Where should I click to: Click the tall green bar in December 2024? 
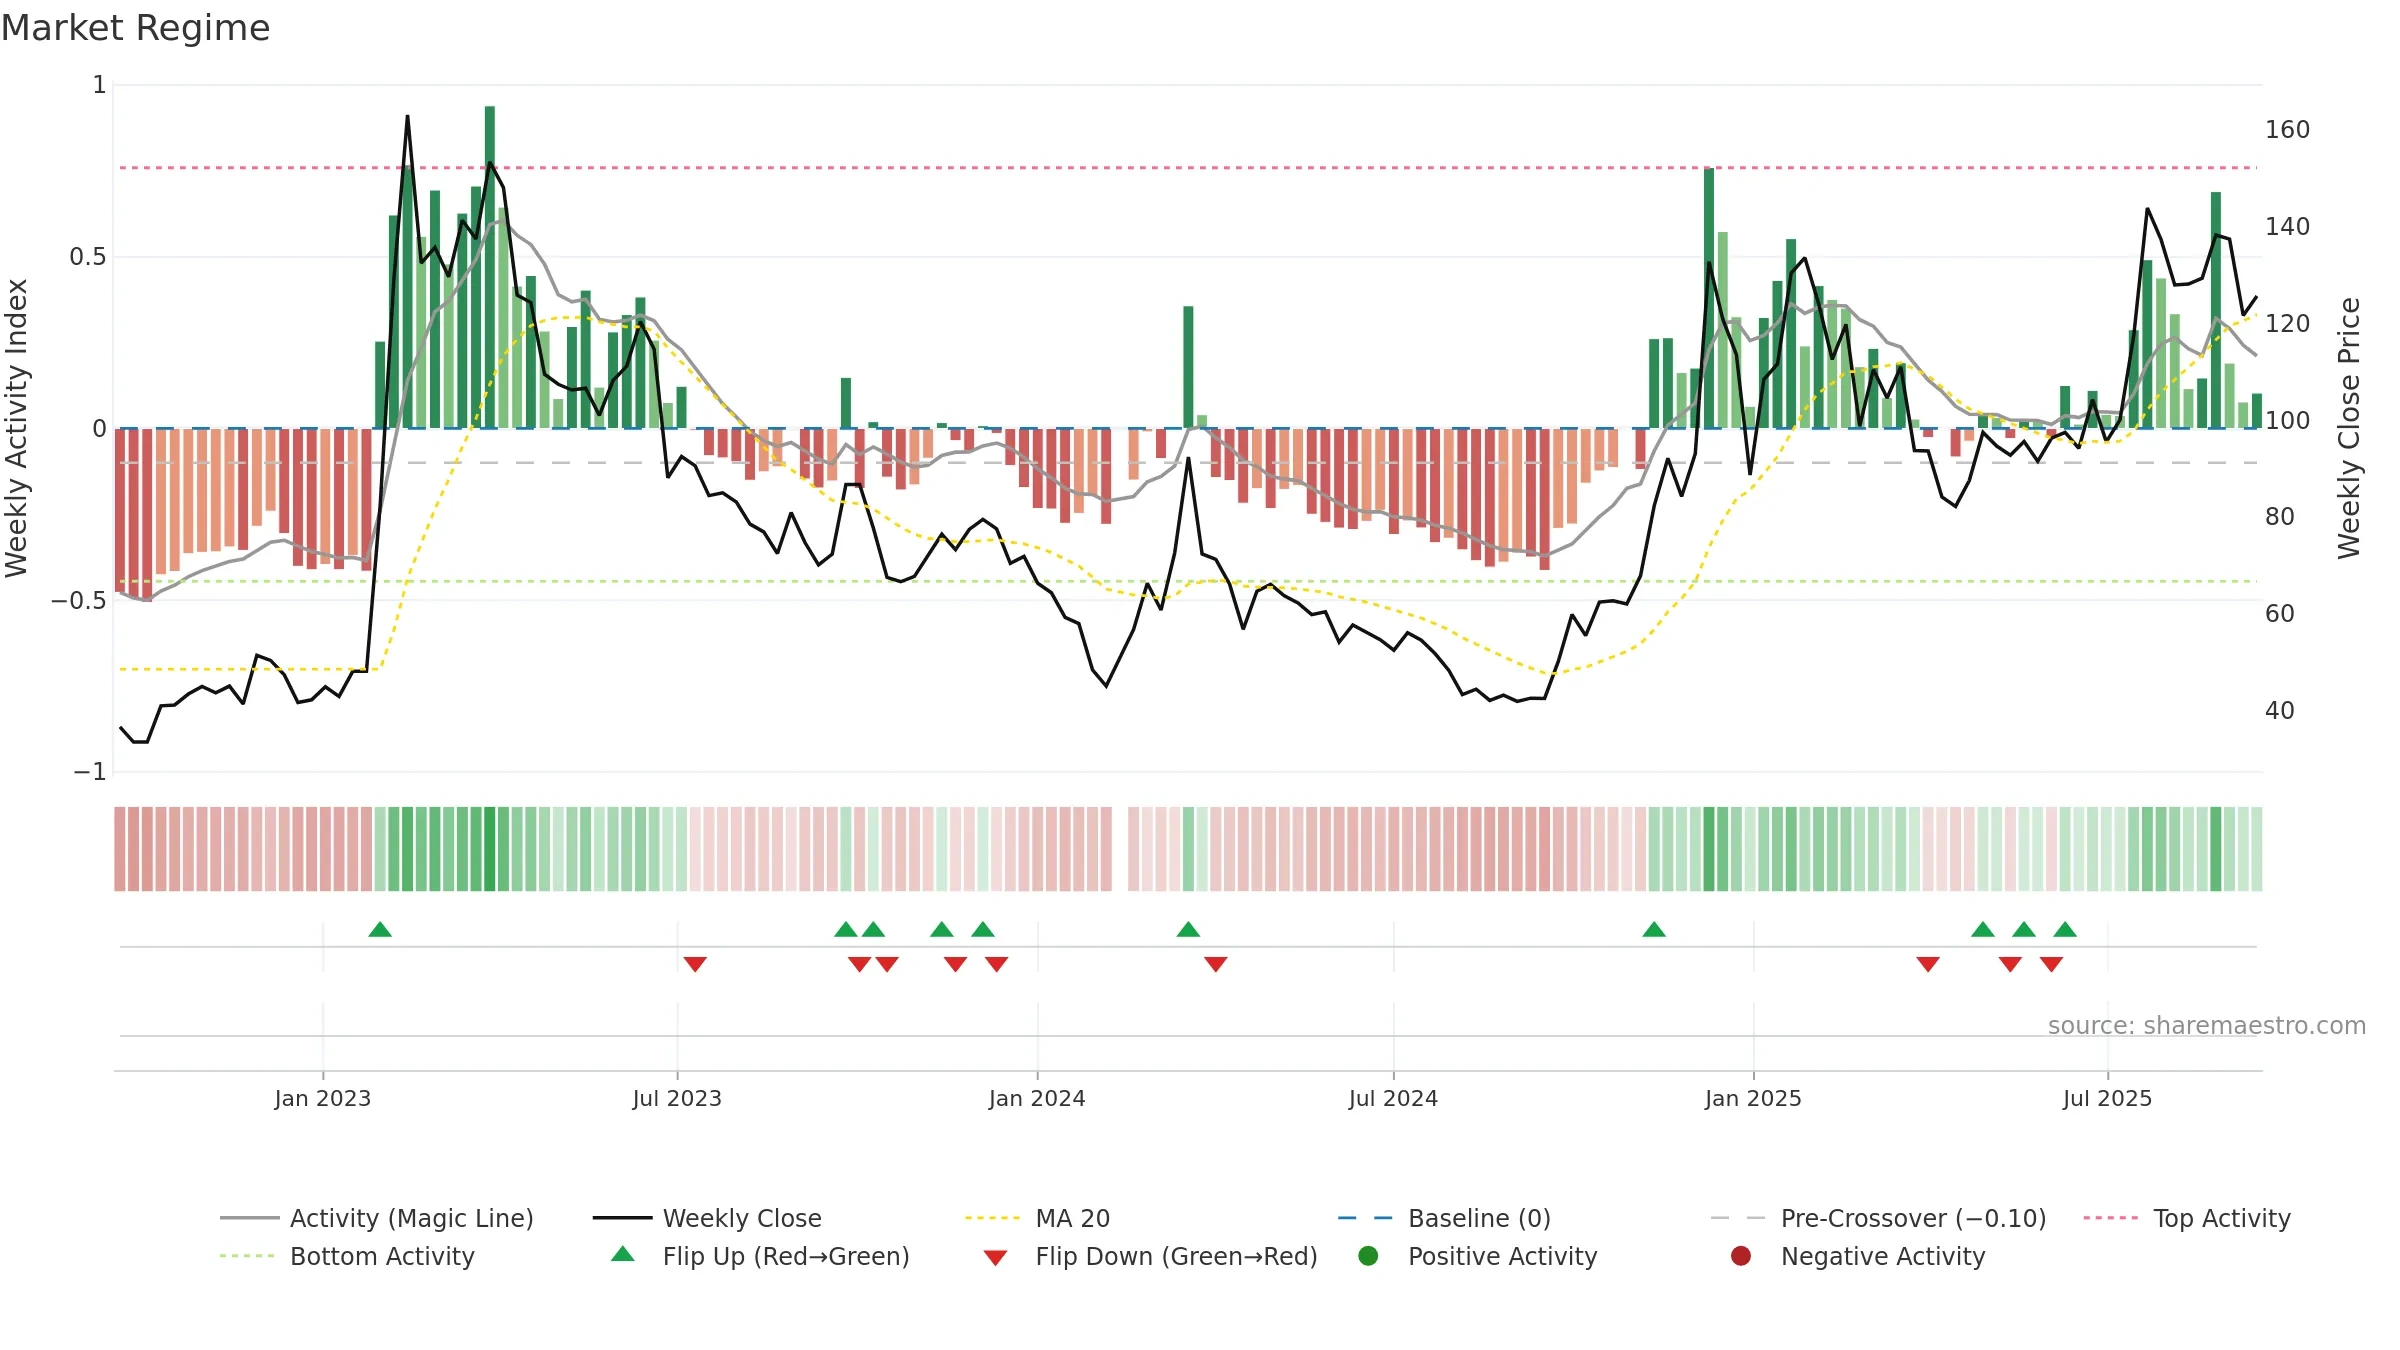(1709, 298)
